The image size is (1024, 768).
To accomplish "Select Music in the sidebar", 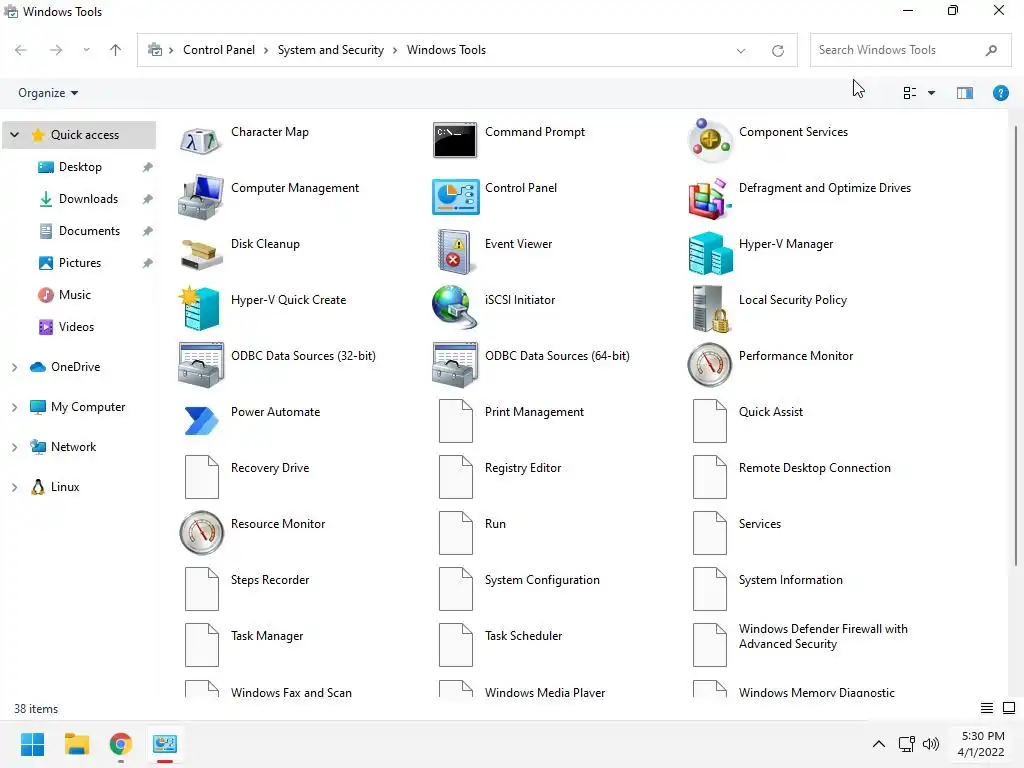I will [x=74, y=295].
